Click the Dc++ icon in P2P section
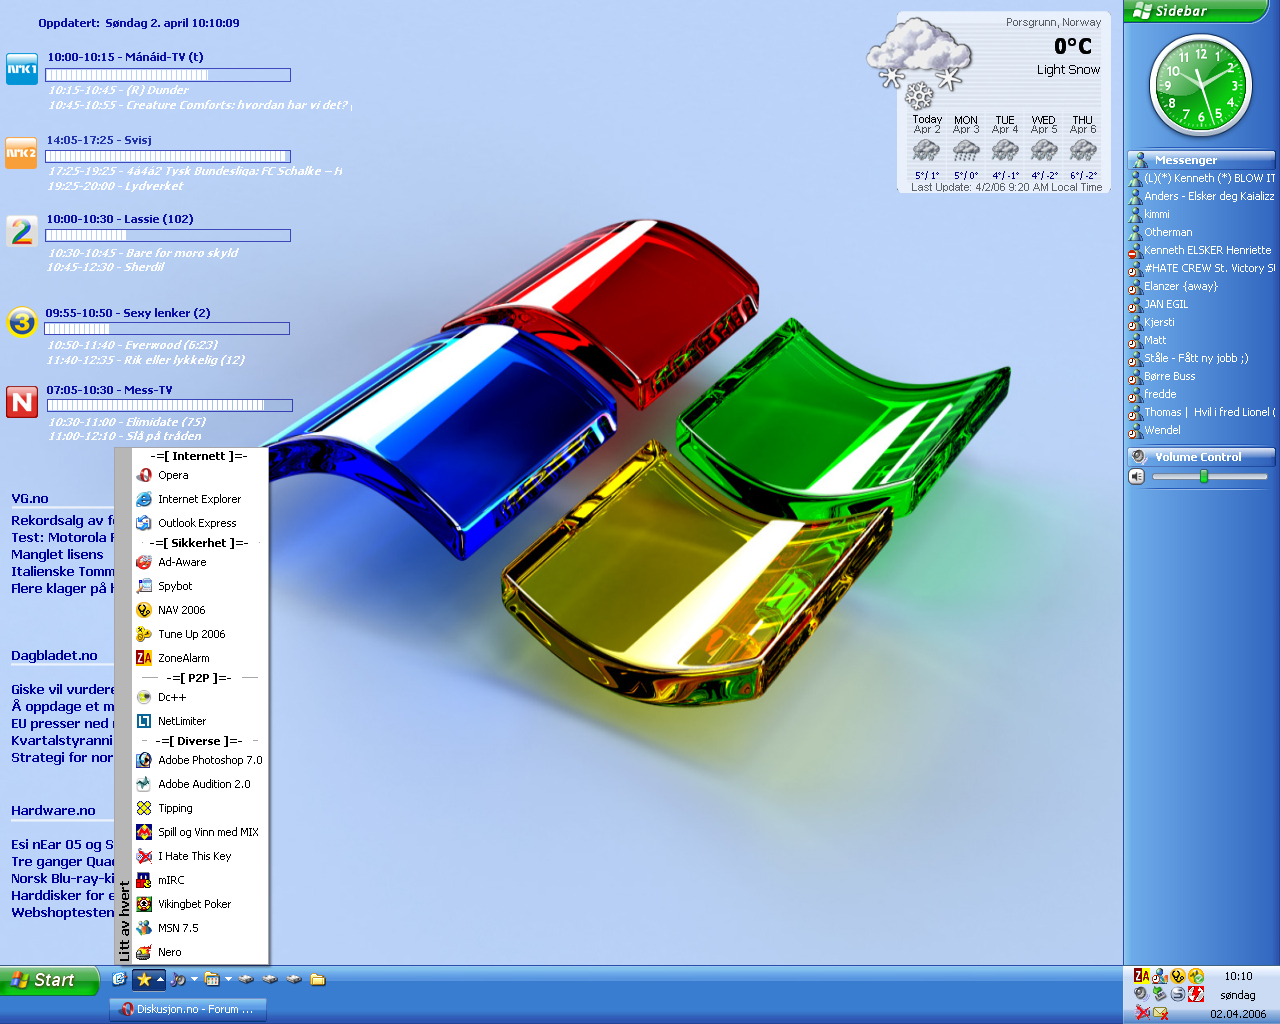Screen dimensions: 1280x1024 pos(144,697)
